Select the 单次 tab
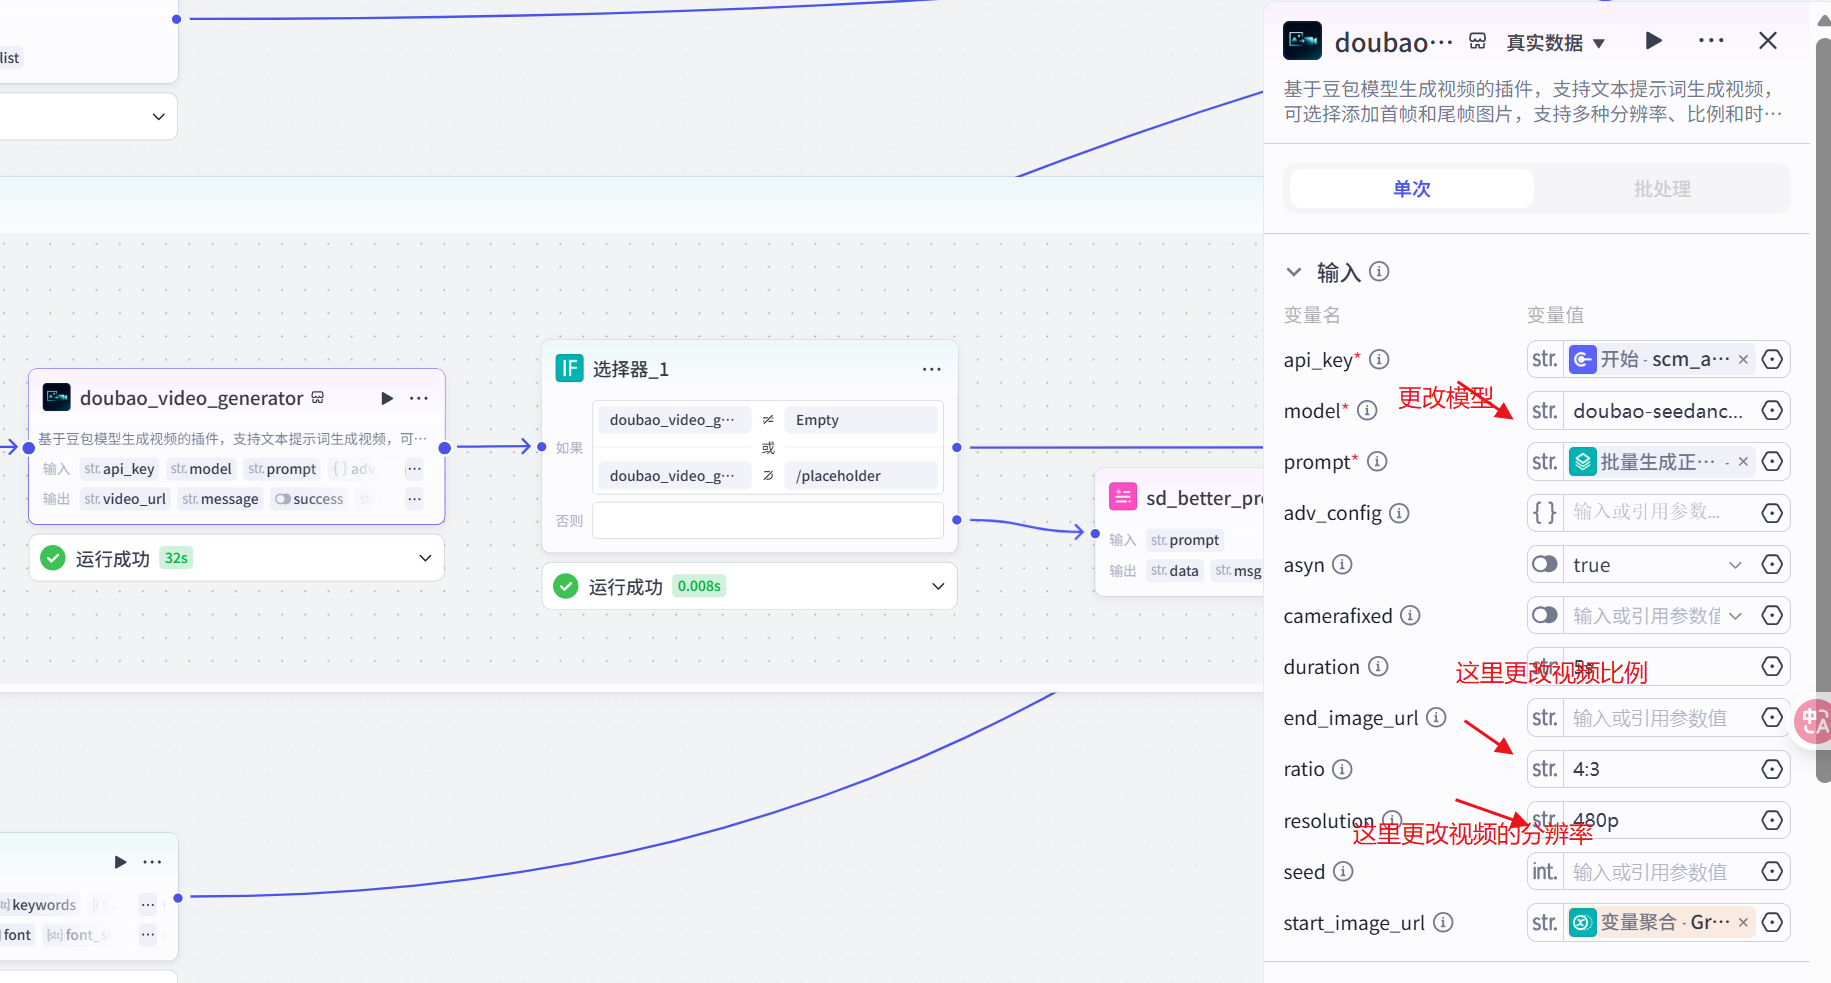 [1411, 189]
